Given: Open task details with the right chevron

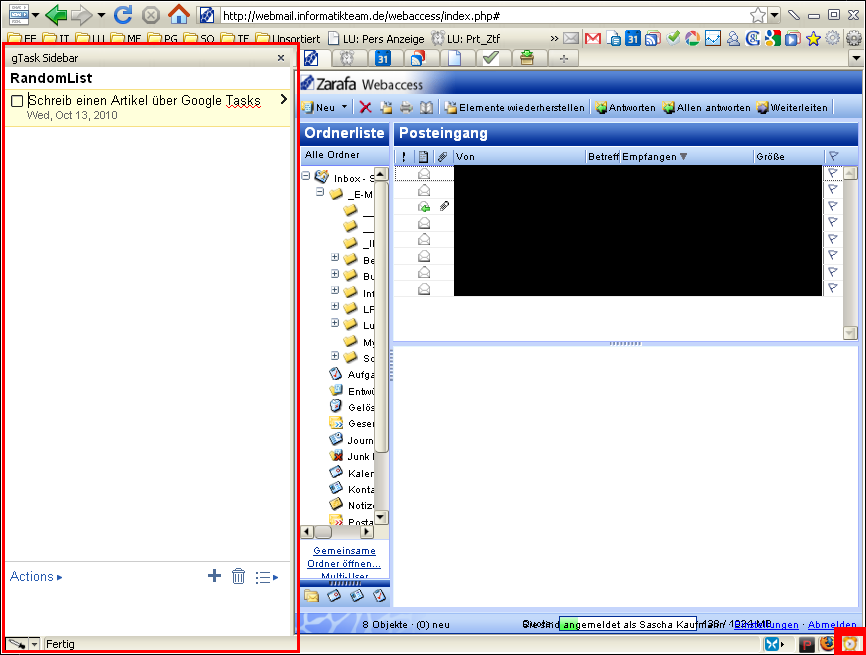Looking at the screenshot, I should click(283, 99).
